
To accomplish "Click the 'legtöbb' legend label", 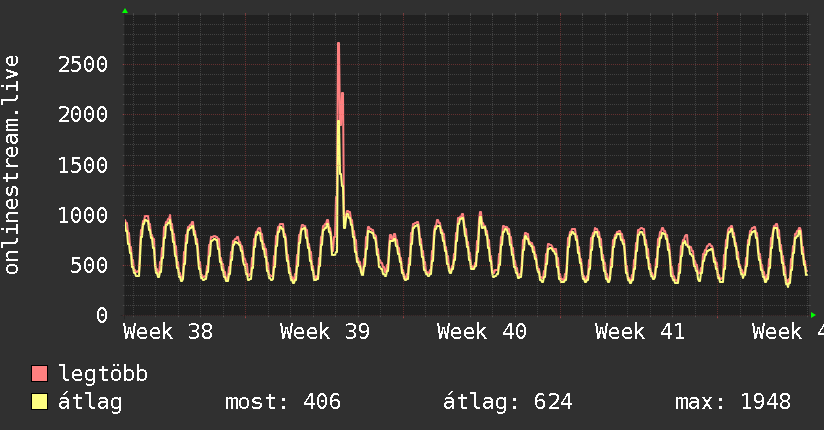I will pos(103,373).
